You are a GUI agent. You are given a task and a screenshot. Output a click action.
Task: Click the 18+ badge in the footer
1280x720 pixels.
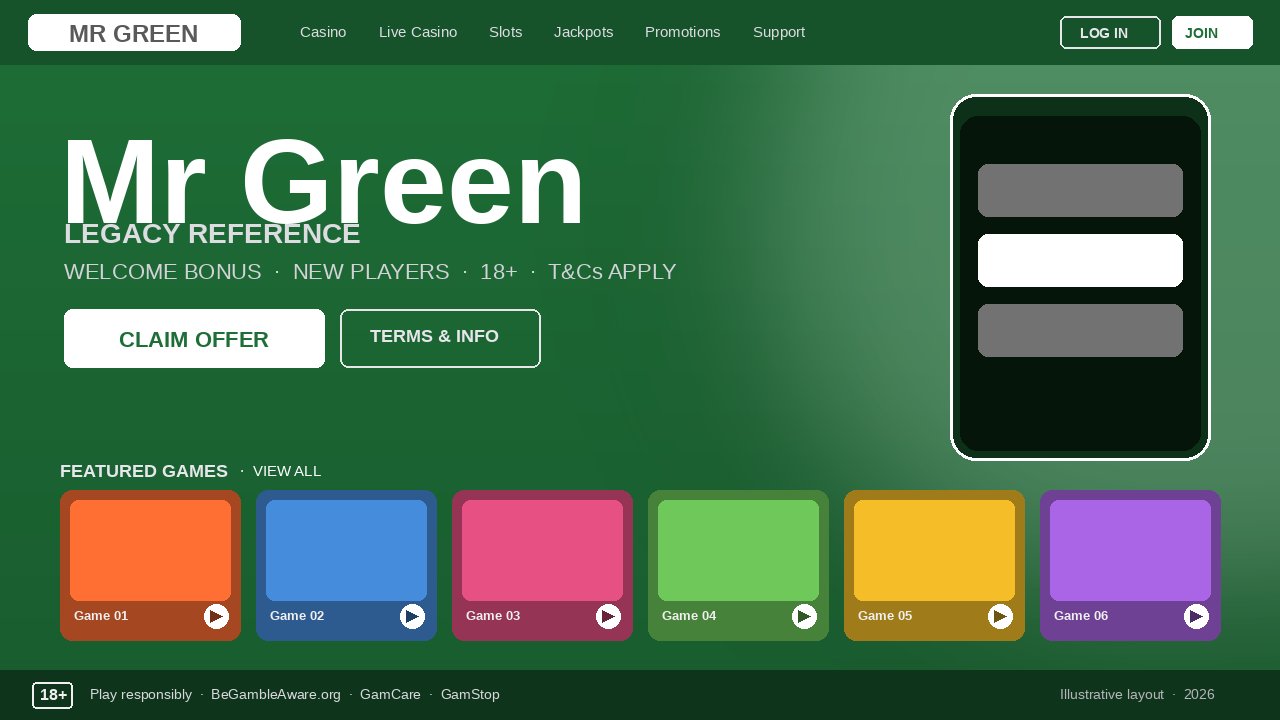(x=52, y=694)
